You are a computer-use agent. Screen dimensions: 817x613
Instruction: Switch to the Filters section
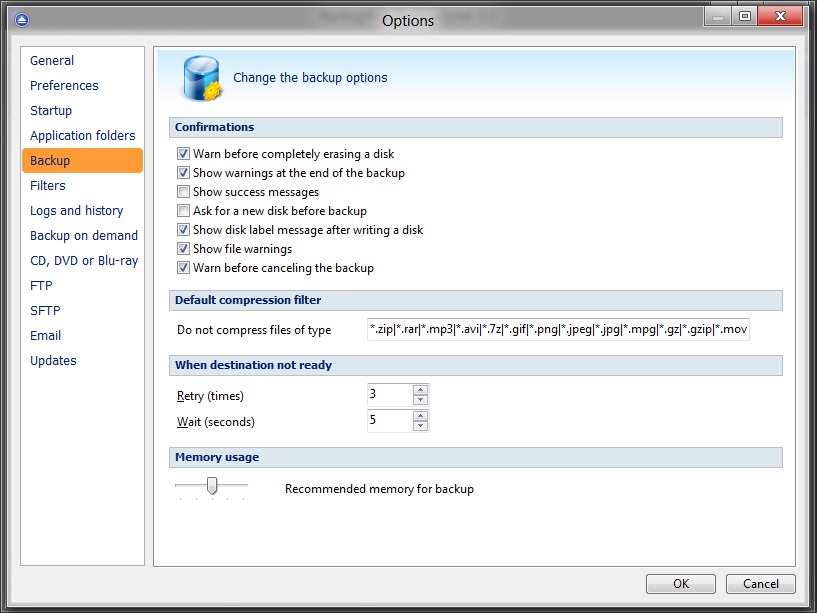48,186
